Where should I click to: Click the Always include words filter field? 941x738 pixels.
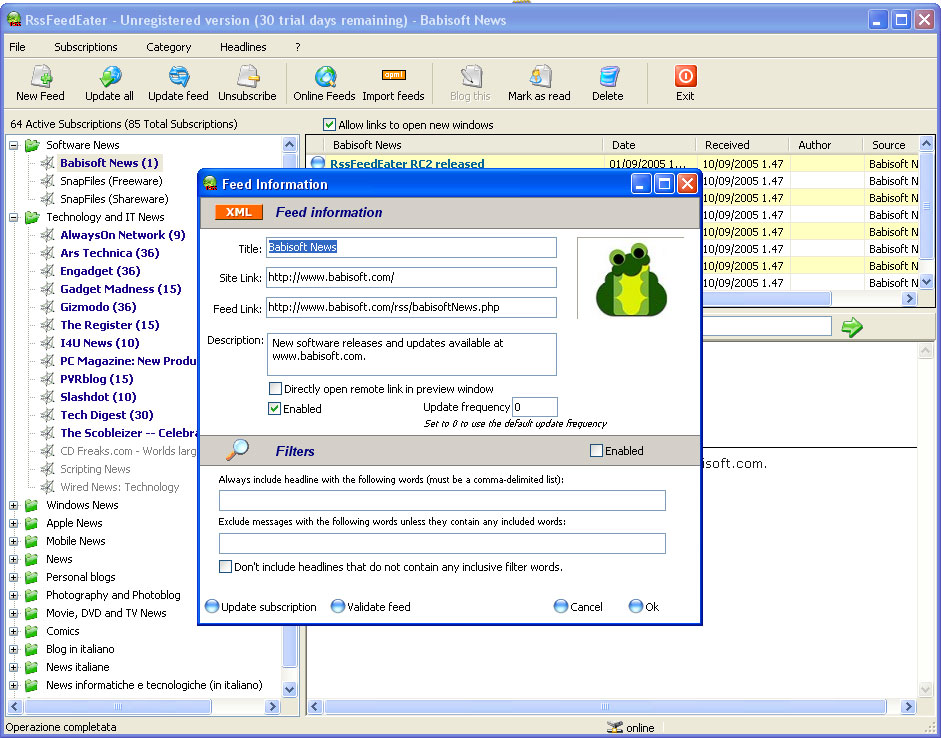pyautogui.click(x=442, y=500)
